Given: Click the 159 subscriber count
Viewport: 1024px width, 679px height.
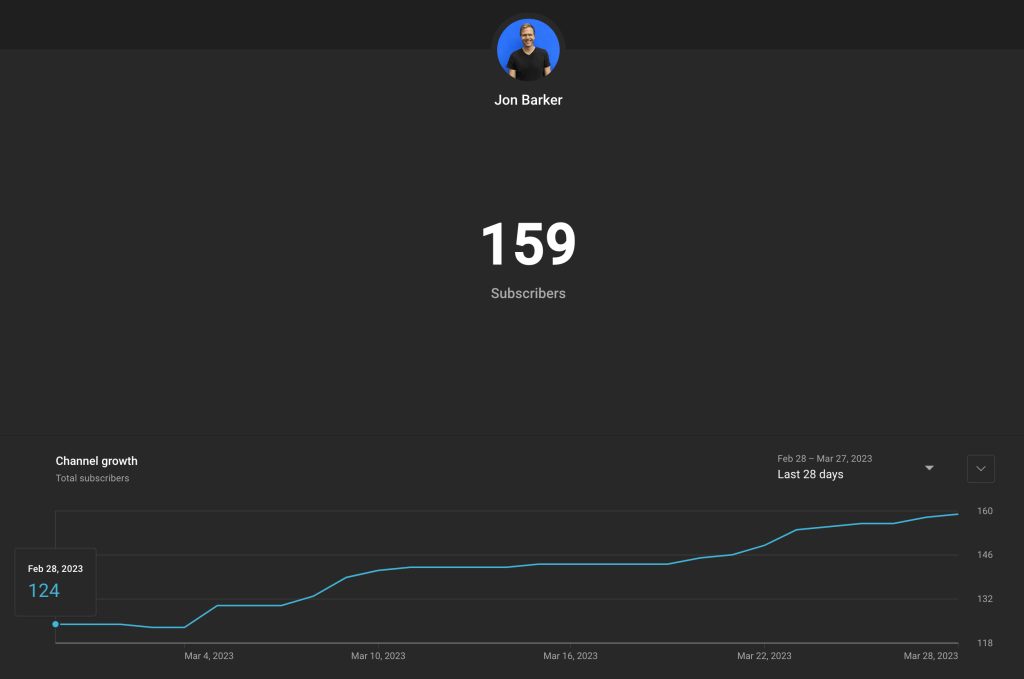Looking at the screenshot, I should click(528, 245).
